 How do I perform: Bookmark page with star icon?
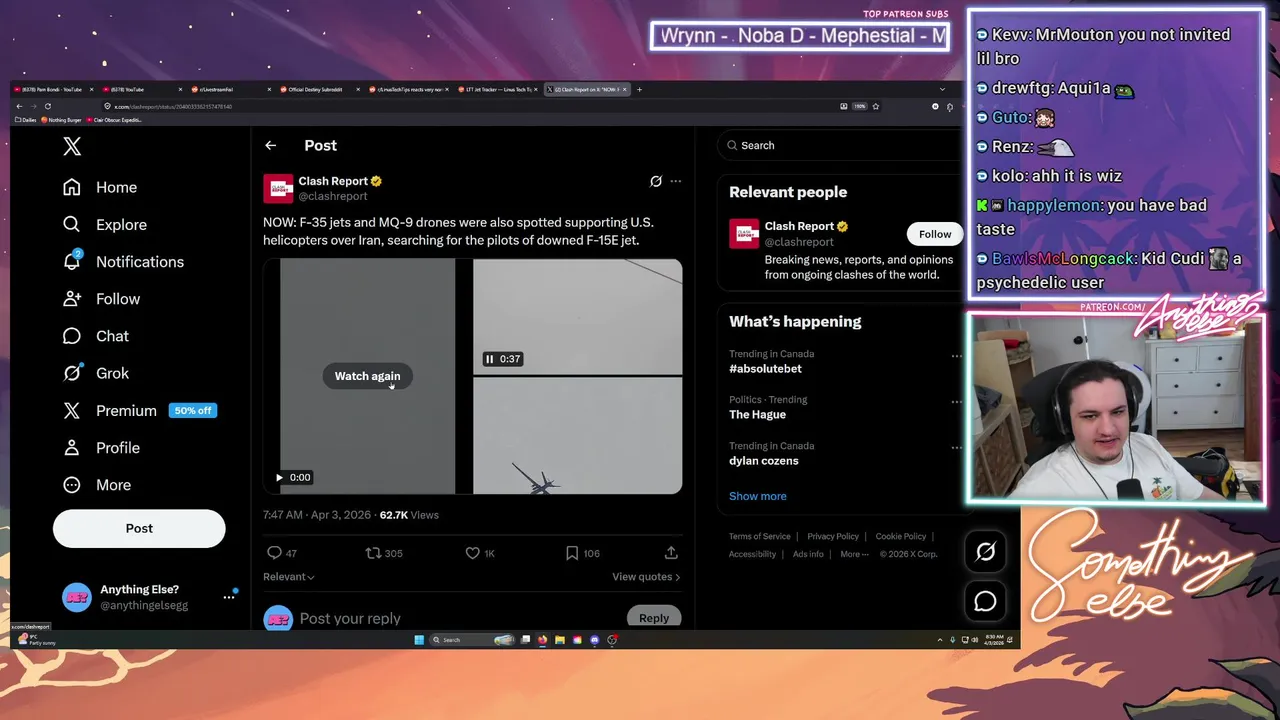pyautogui.click(x=876, y=106)
